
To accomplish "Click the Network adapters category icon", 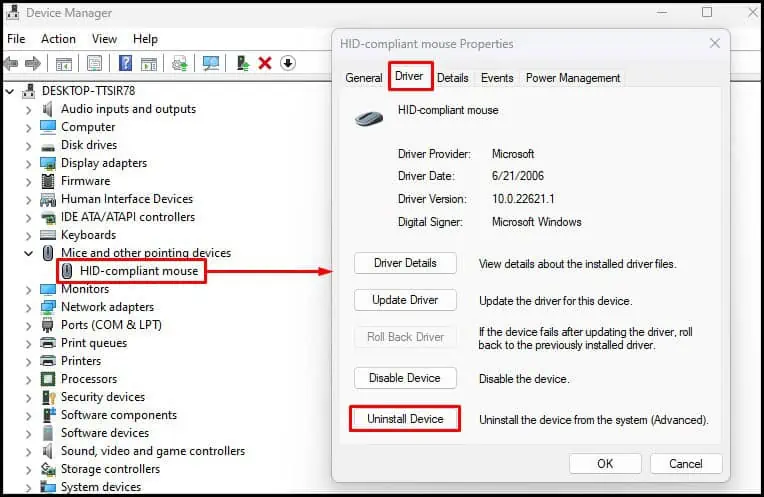I will [48, 307].
